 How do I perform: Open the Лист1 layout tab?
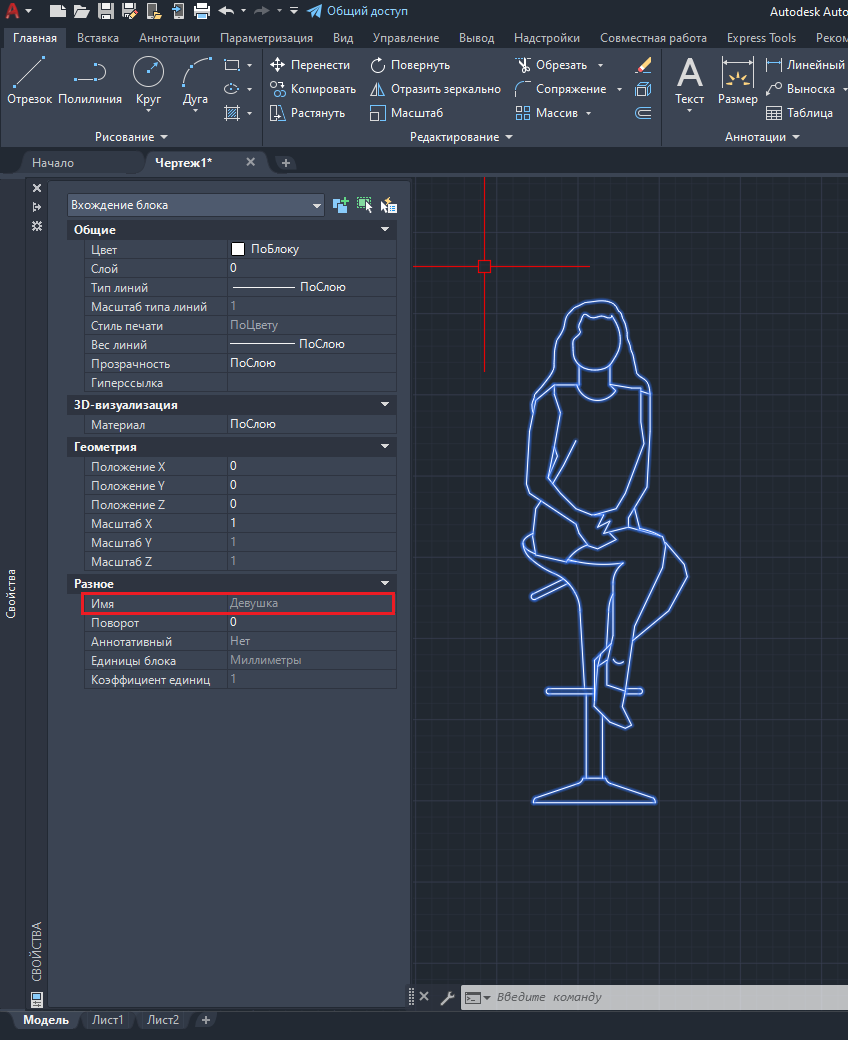(x=108, y=1020)
